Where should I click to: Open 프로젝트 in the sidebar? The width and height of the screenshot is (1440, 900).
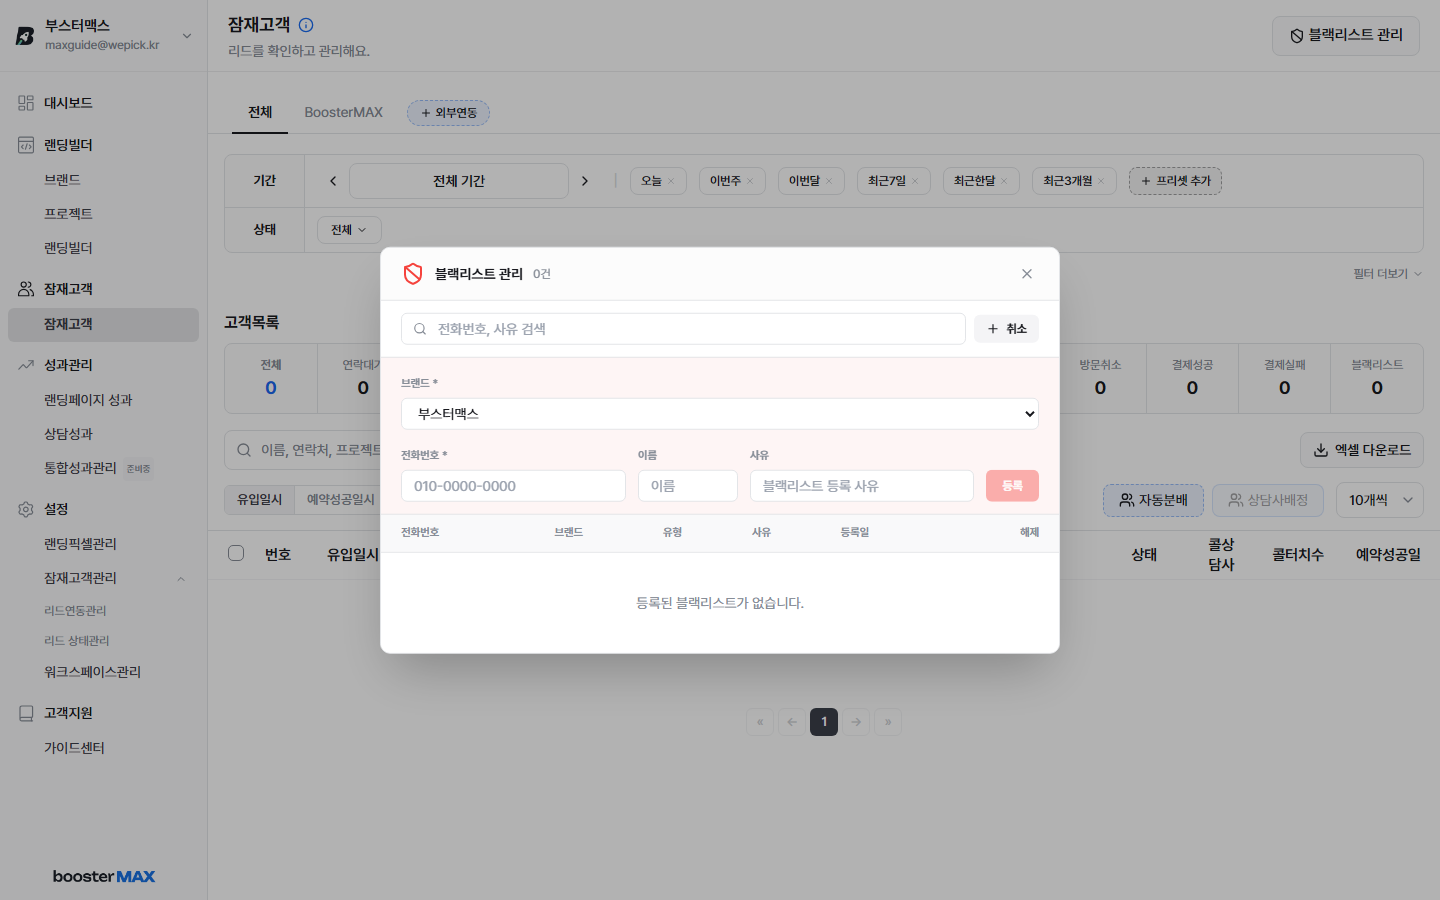(x=68, y=214)
